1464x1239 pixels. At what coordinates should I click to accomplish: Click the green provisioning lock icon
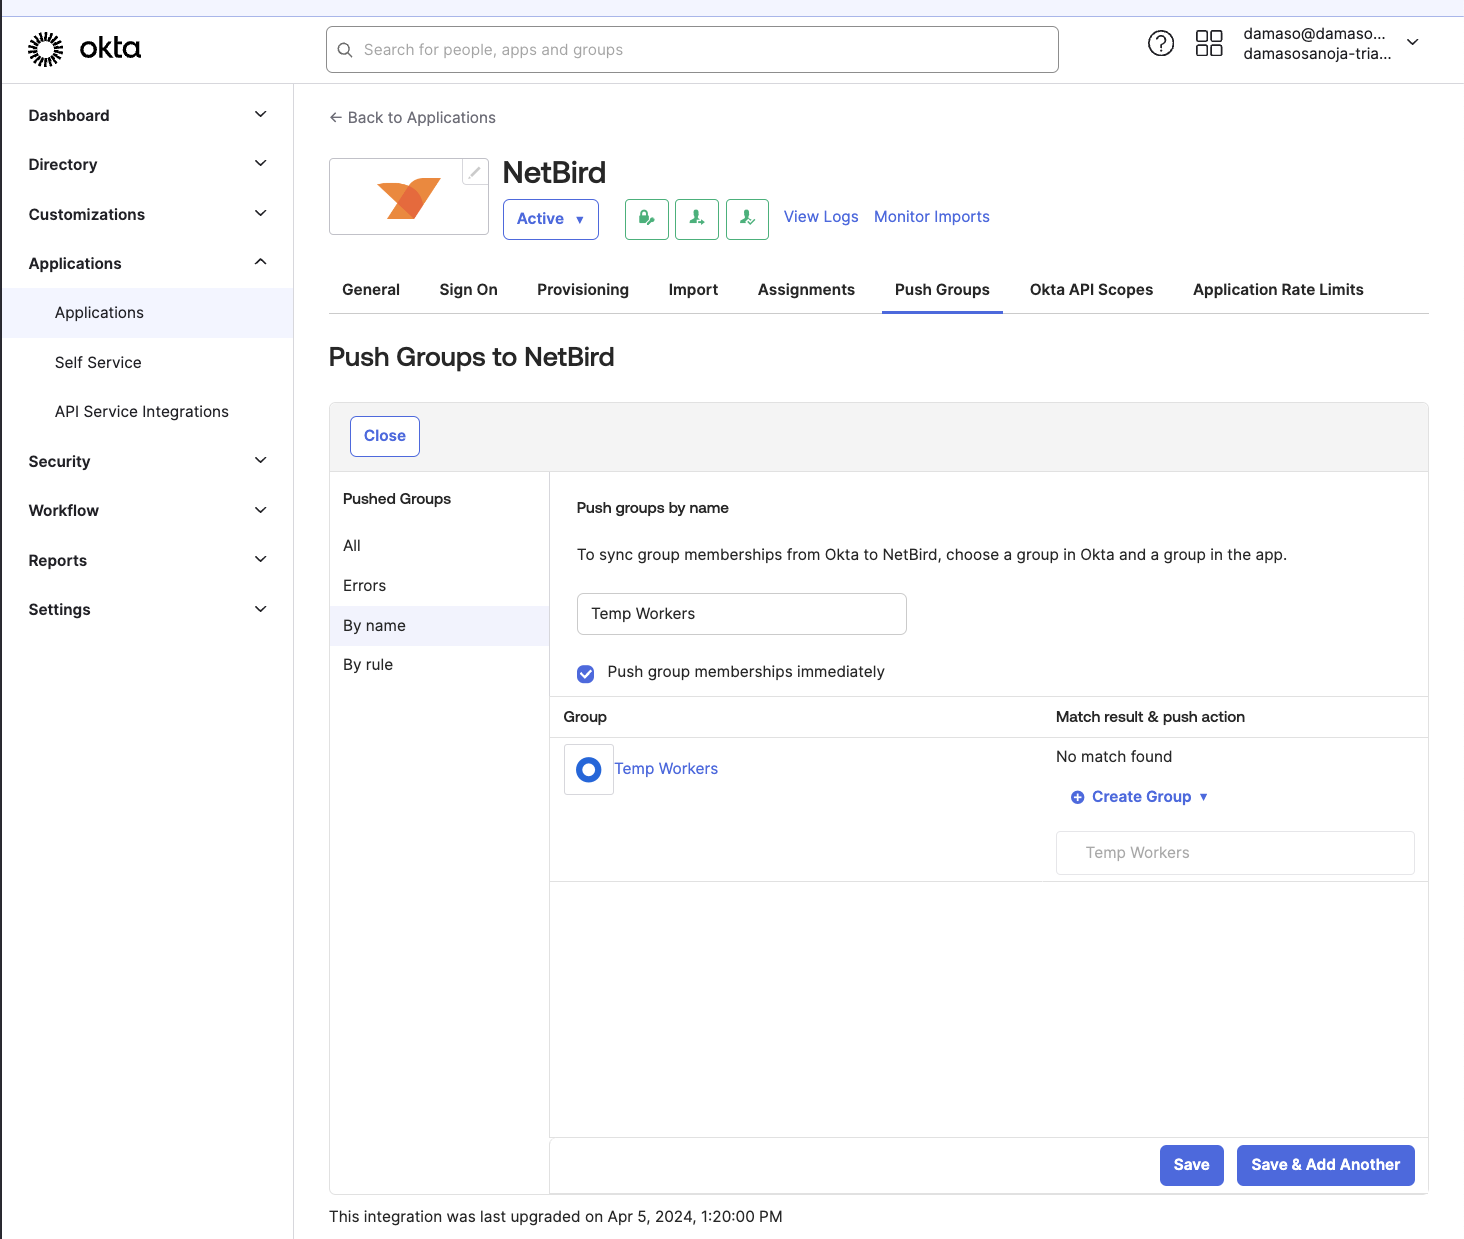[x=646, y=219]
